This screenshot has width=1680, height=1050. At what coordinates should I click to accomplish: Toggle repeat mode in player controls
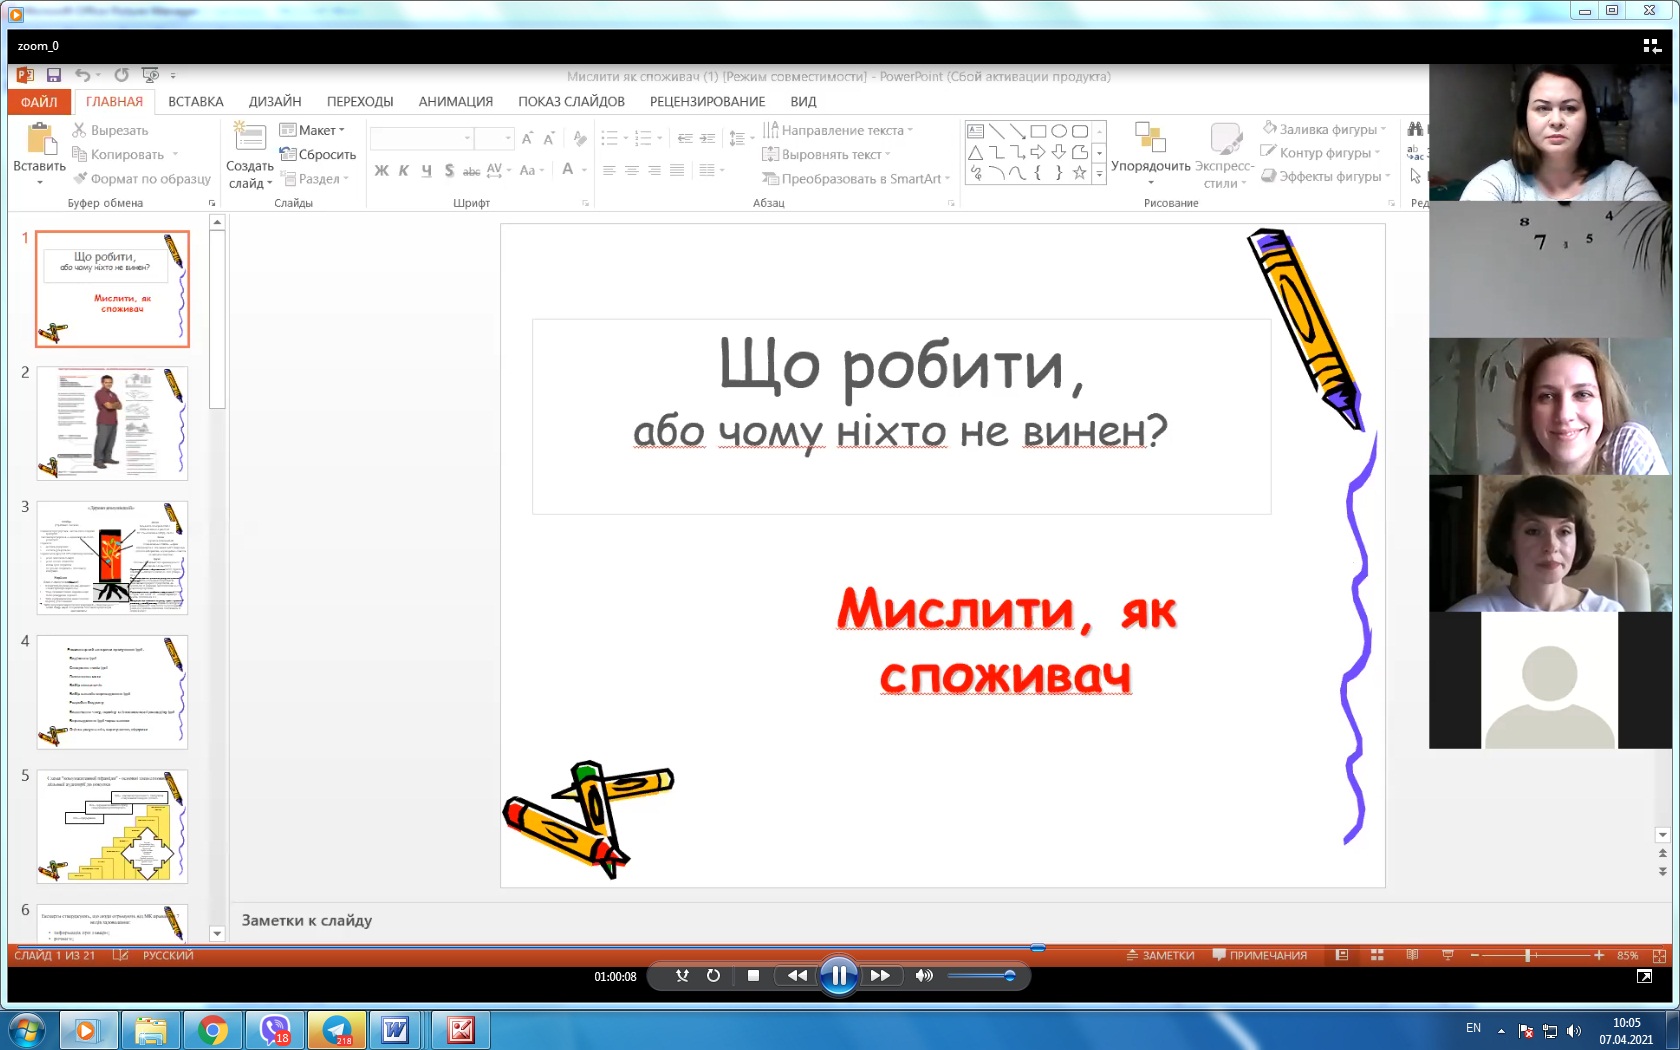[x=713, y=976]
